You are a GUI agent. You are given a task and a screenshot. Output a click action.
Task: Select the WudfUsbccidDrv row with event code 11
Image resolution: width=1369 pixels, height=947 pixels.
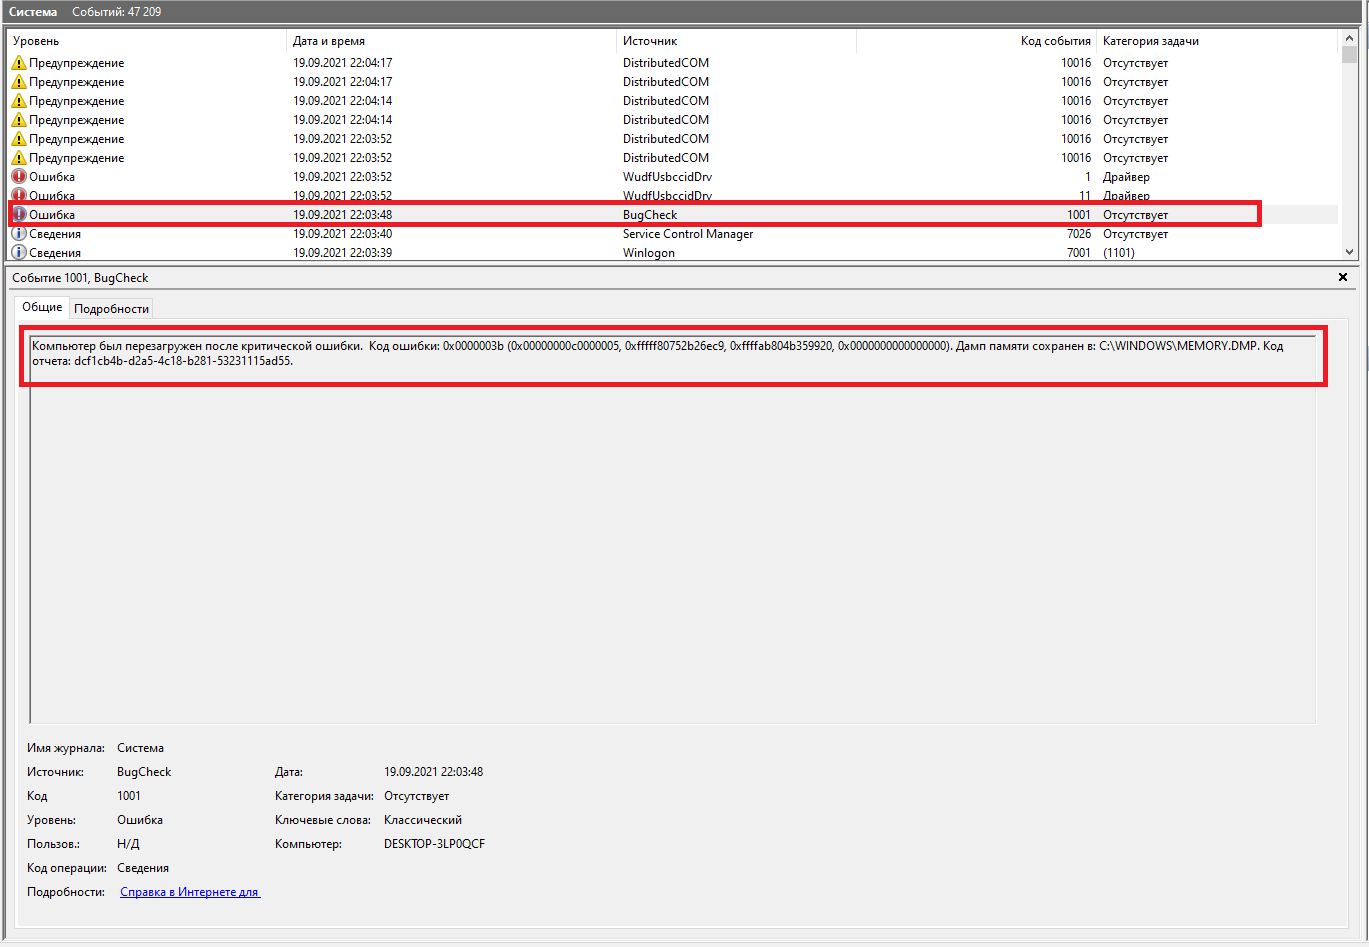[x=672, y=196]
